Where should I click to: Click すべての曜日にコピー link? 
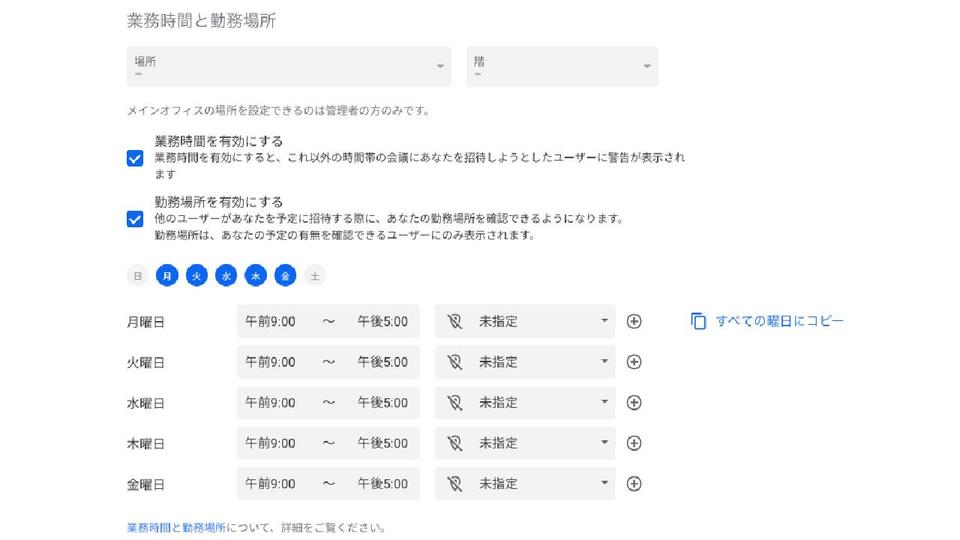779,321
